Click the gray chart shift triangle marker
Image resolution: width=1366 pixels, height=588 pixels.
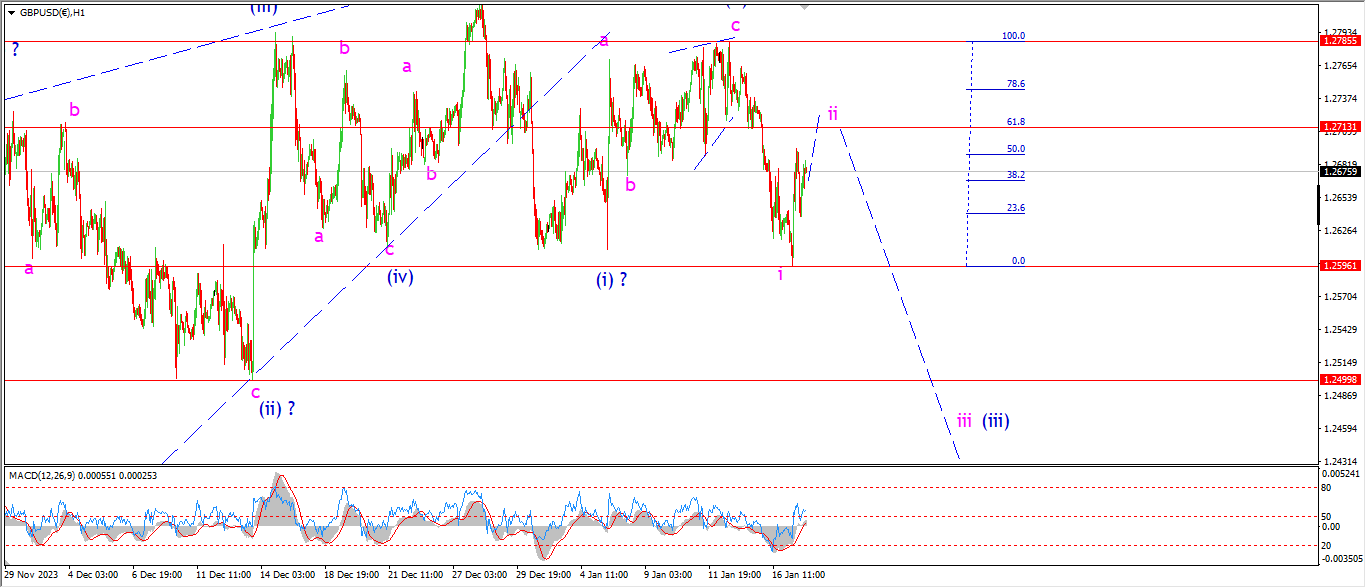tap(804, 7)
